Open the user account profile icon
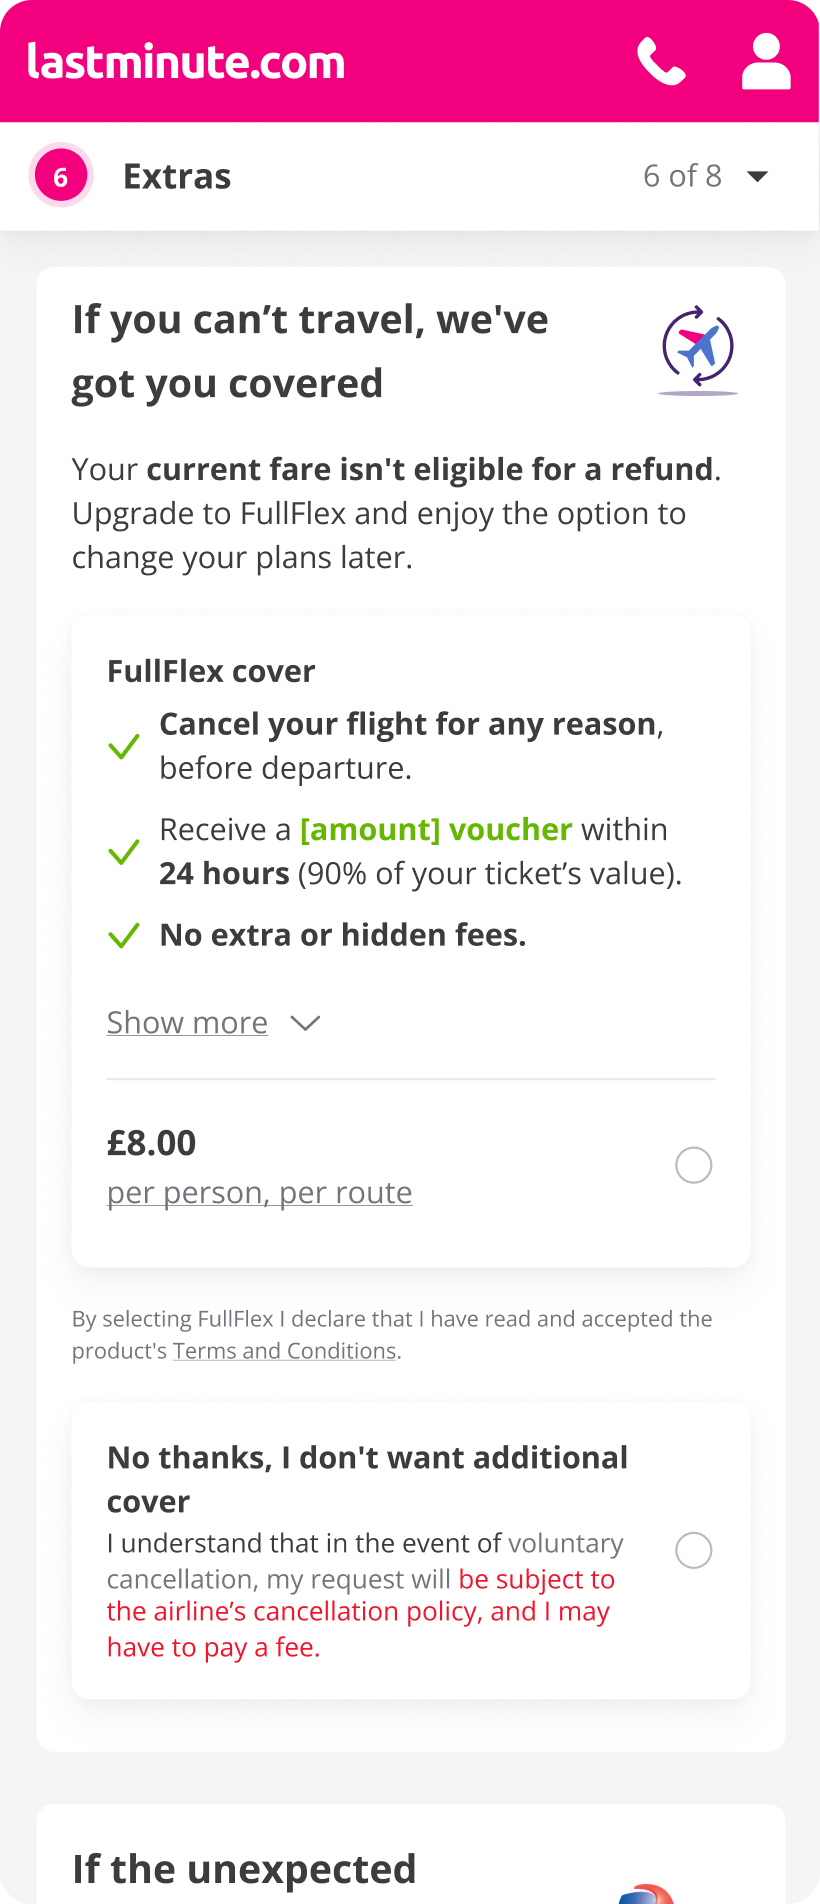The width and height of the screenshot is (820, 1904). (x=766, y=62)
